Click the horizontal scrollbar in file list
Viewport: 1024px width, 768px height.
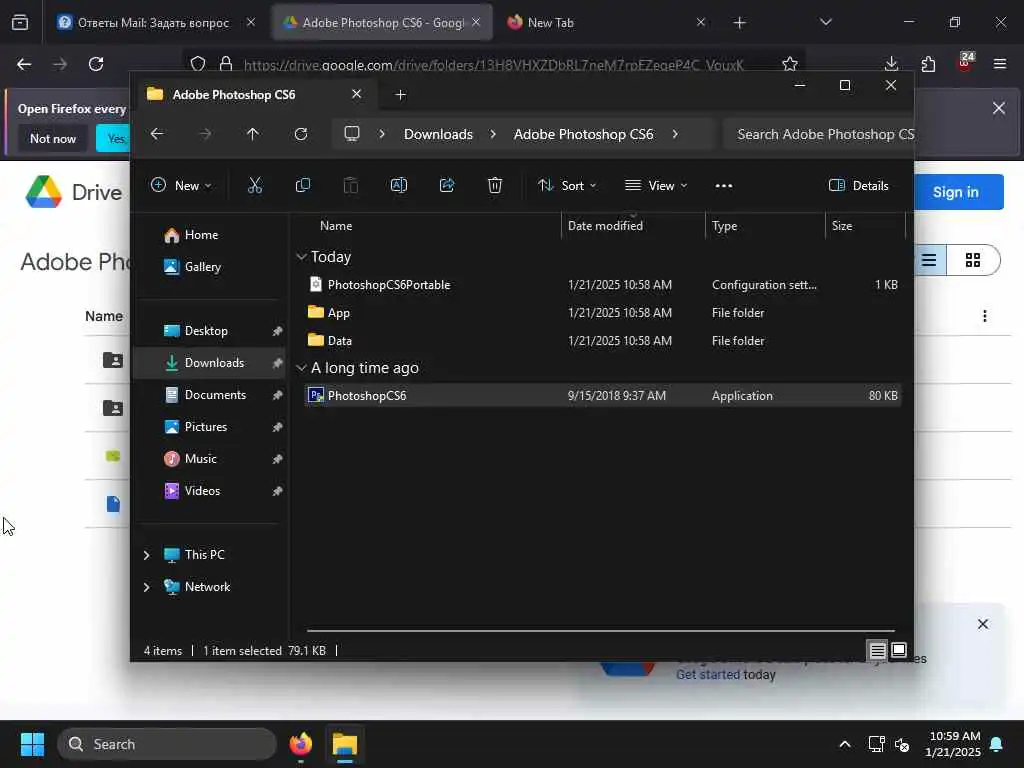(x=600, y=631)
